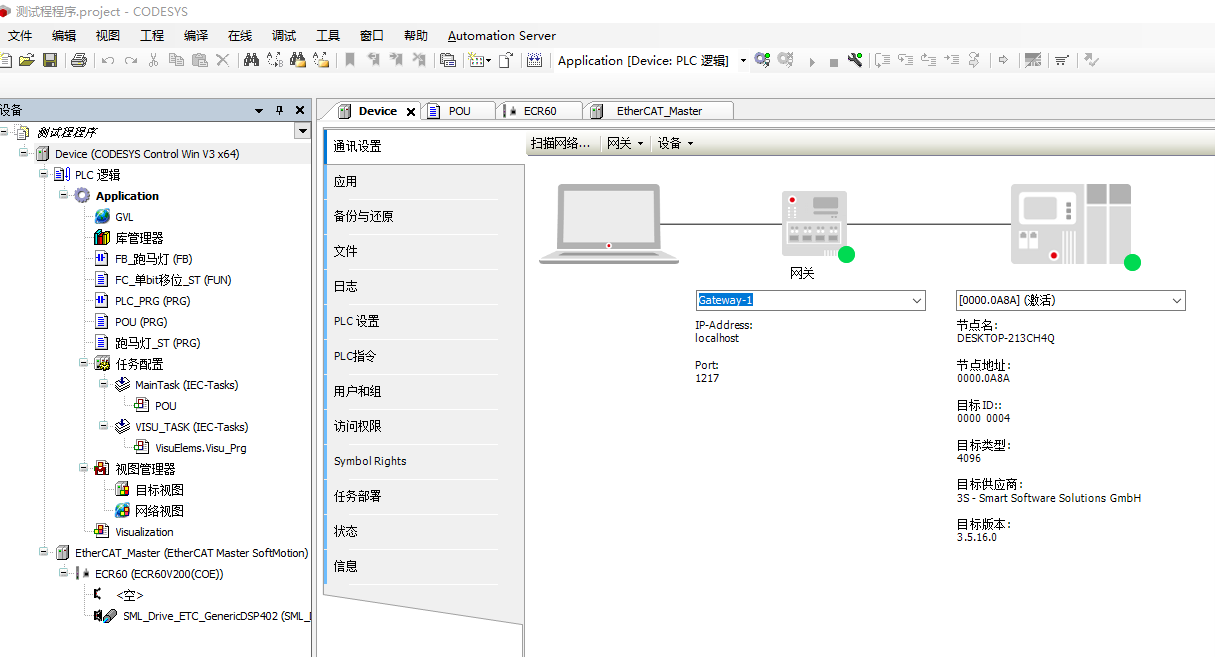Switch to the EtherCAT_Master tab
Image resolution: width=1215 pixels, height=657 pixels.
(659, 111)
